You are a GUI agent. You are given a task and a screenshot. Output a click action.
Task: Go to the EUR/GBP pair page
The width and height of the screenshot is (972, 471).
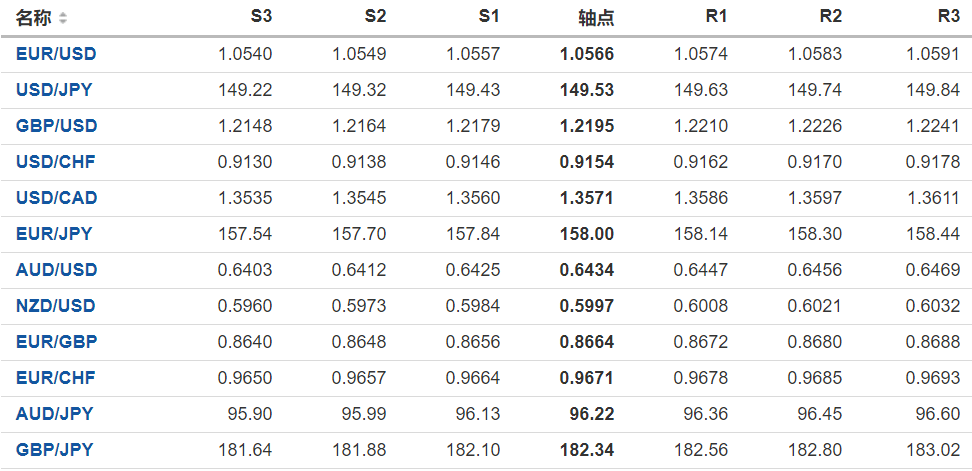point(56,342)
